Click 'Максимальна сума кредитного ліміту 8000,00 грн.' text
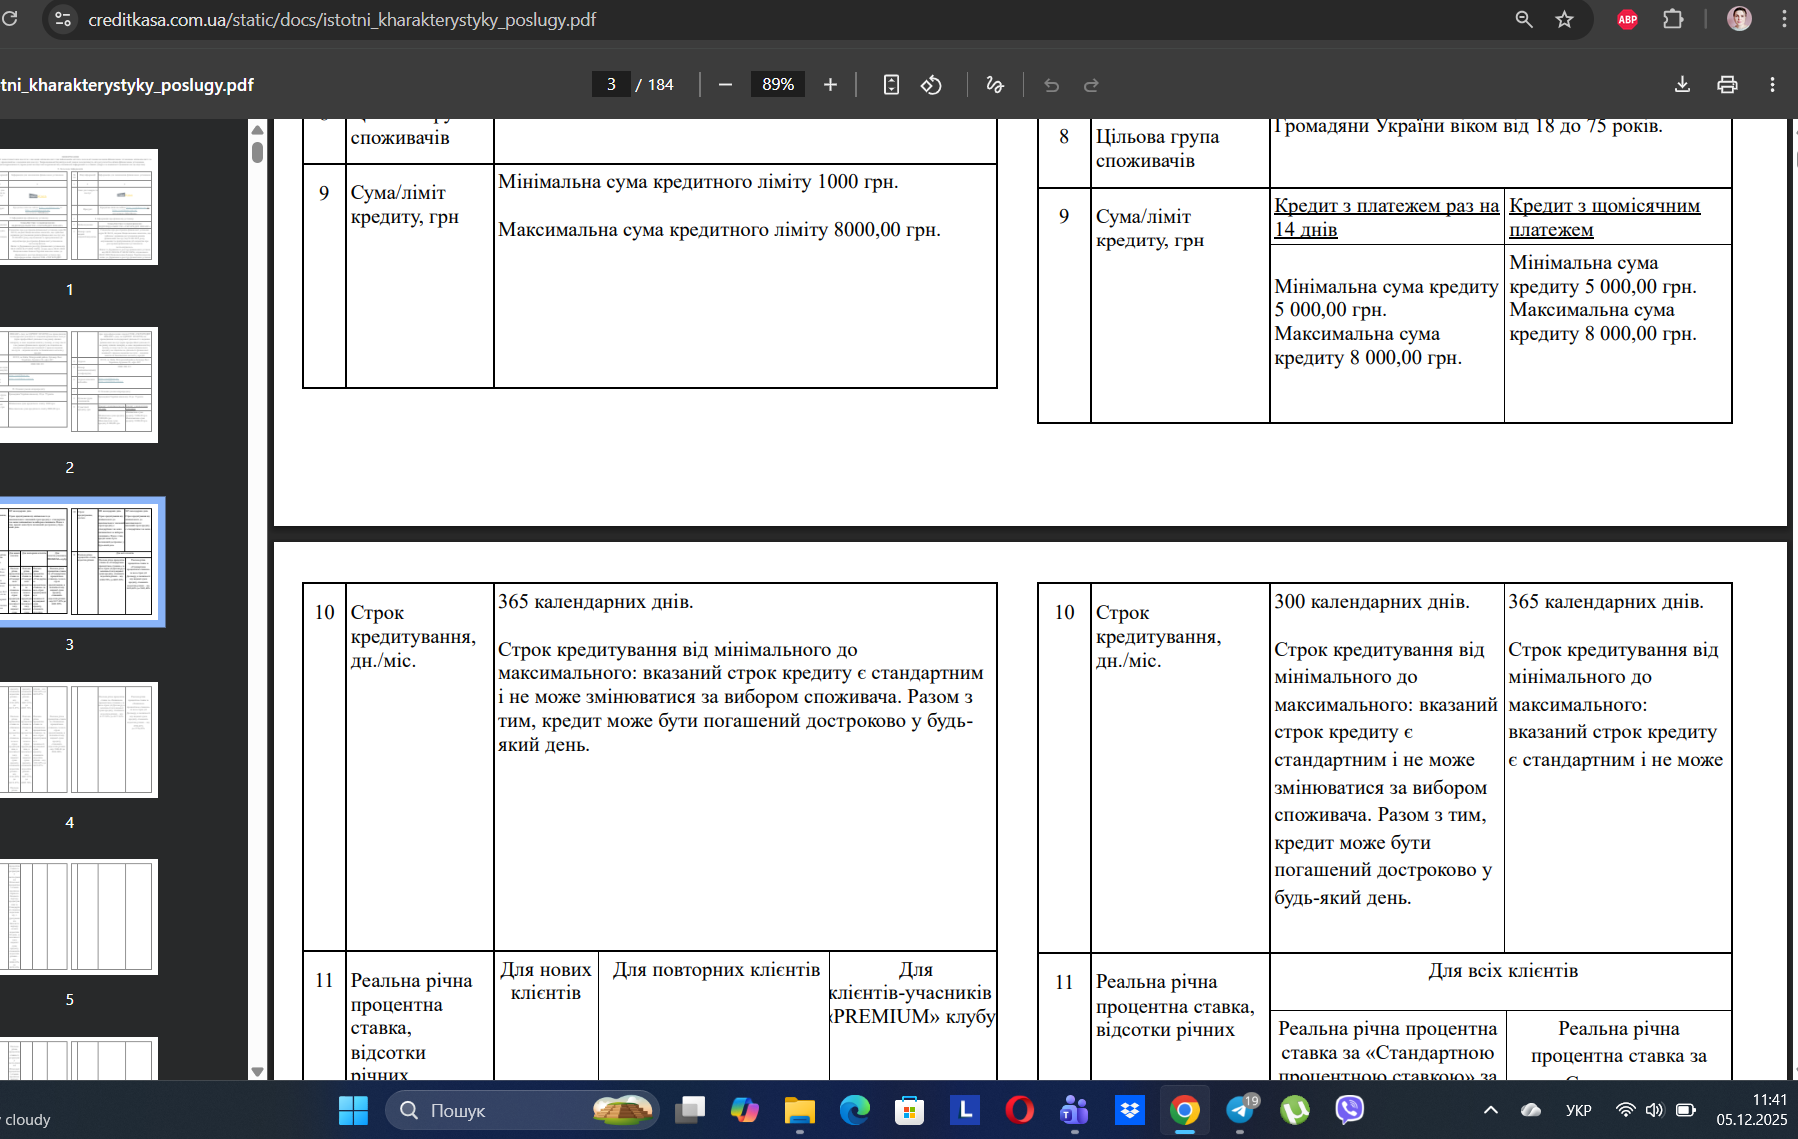 (719, 230)
